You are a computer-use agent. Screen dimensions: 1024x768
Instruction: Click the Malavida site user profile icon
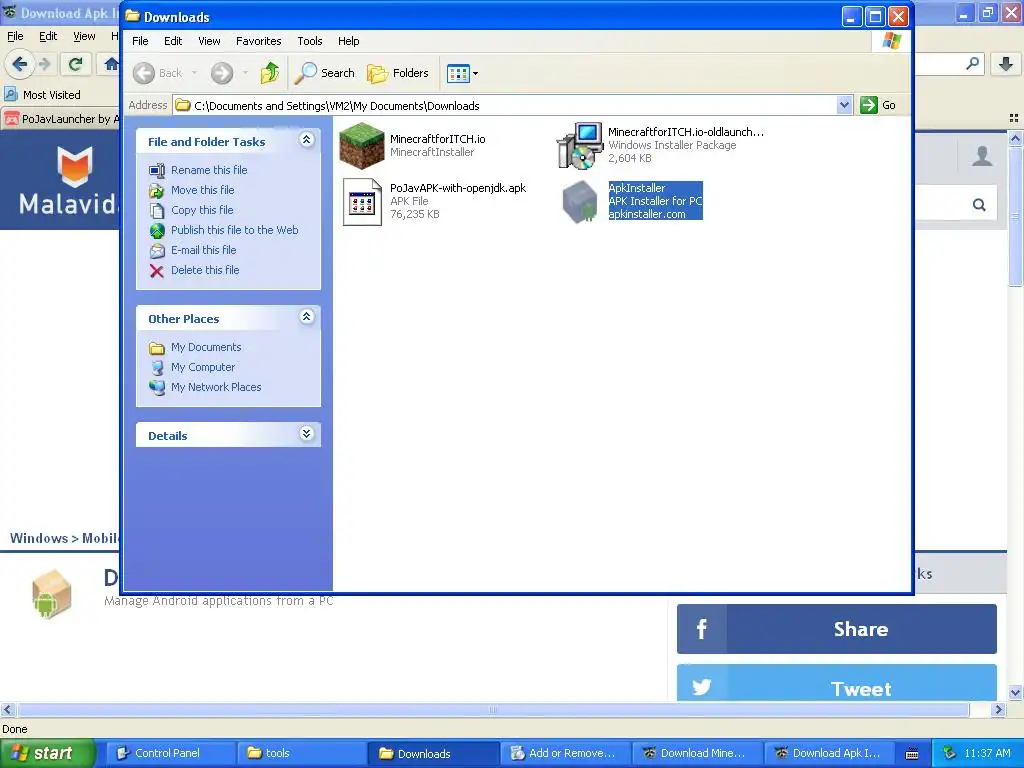coord(982,155)
